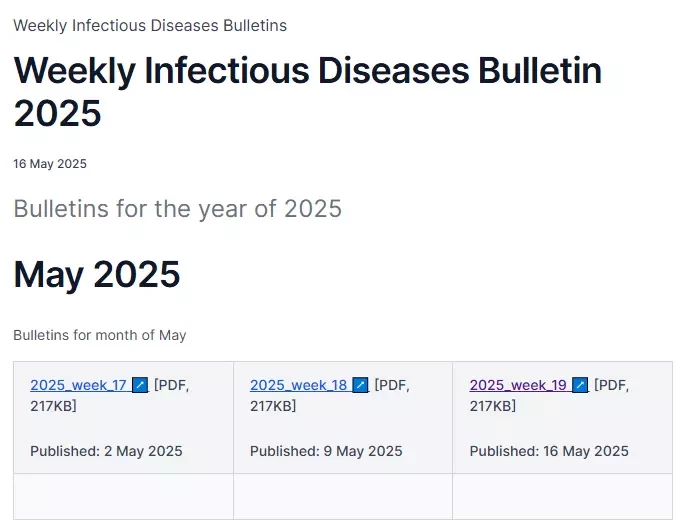The image size is (684, 530).
Task: Go to Weekly Infectious Diseases Bulletins breadcrumb
Action: tap(150, 25)
